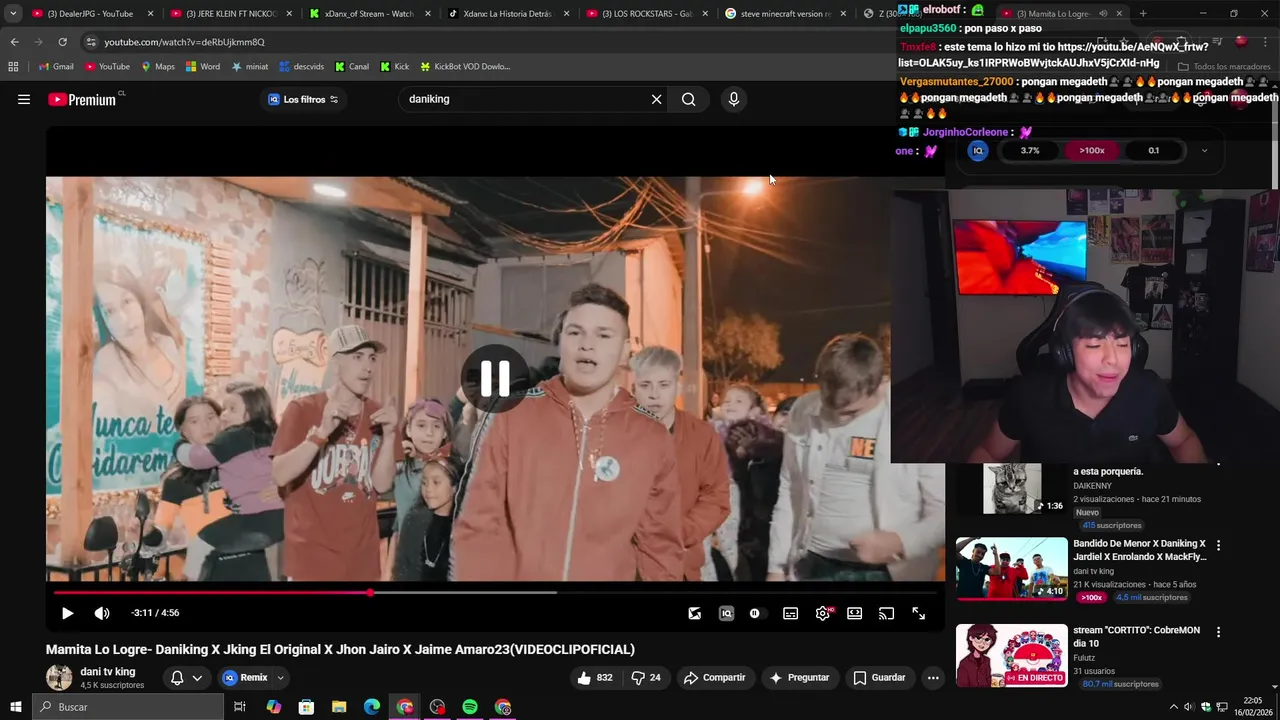
Task: Clear the search text with the X icon
Action: click(656, 99)
